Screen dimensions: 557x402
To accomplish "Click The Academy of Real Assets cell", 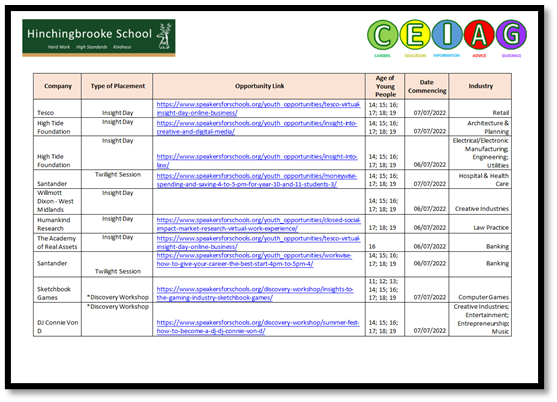I will click(58, 243).
